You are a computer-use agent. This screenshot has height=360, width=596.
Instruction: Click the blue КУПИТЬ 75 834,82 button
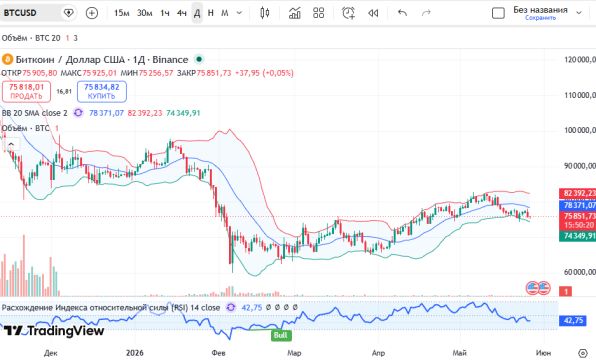pyautogui.click(x=101, y=92)
